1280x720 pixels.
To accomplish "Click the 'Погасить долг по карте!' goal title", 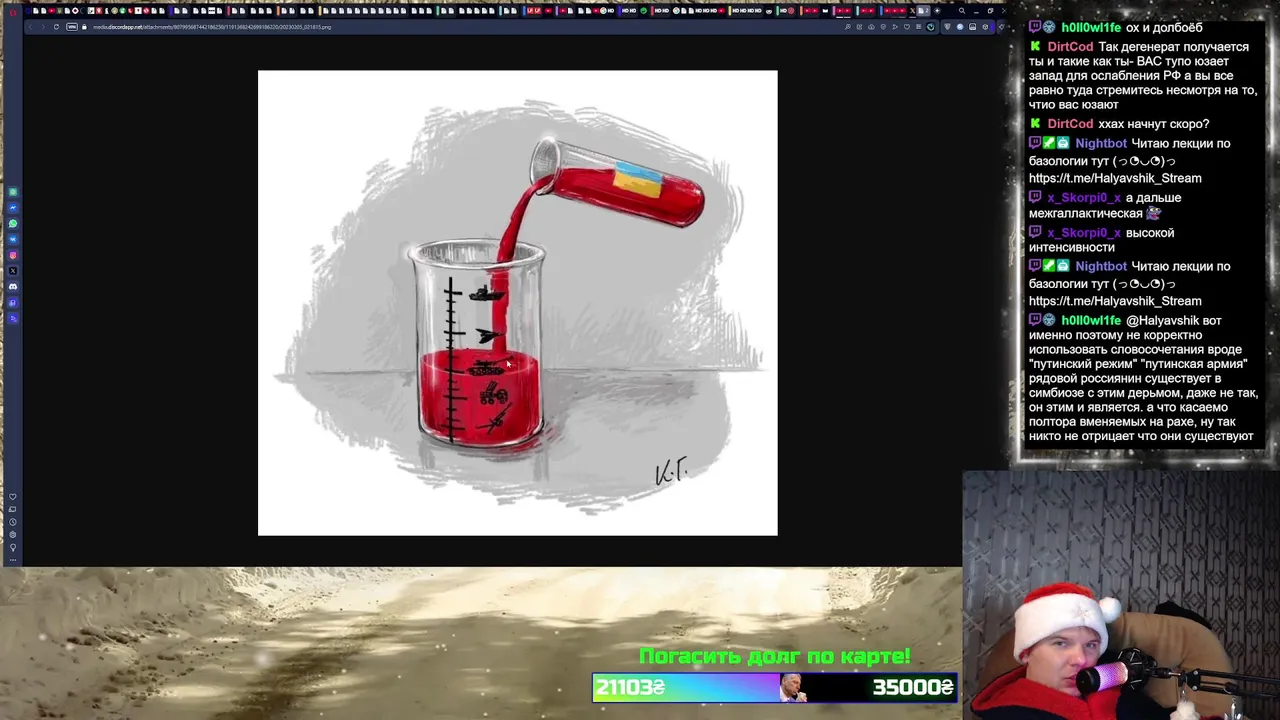I will 774,657.
